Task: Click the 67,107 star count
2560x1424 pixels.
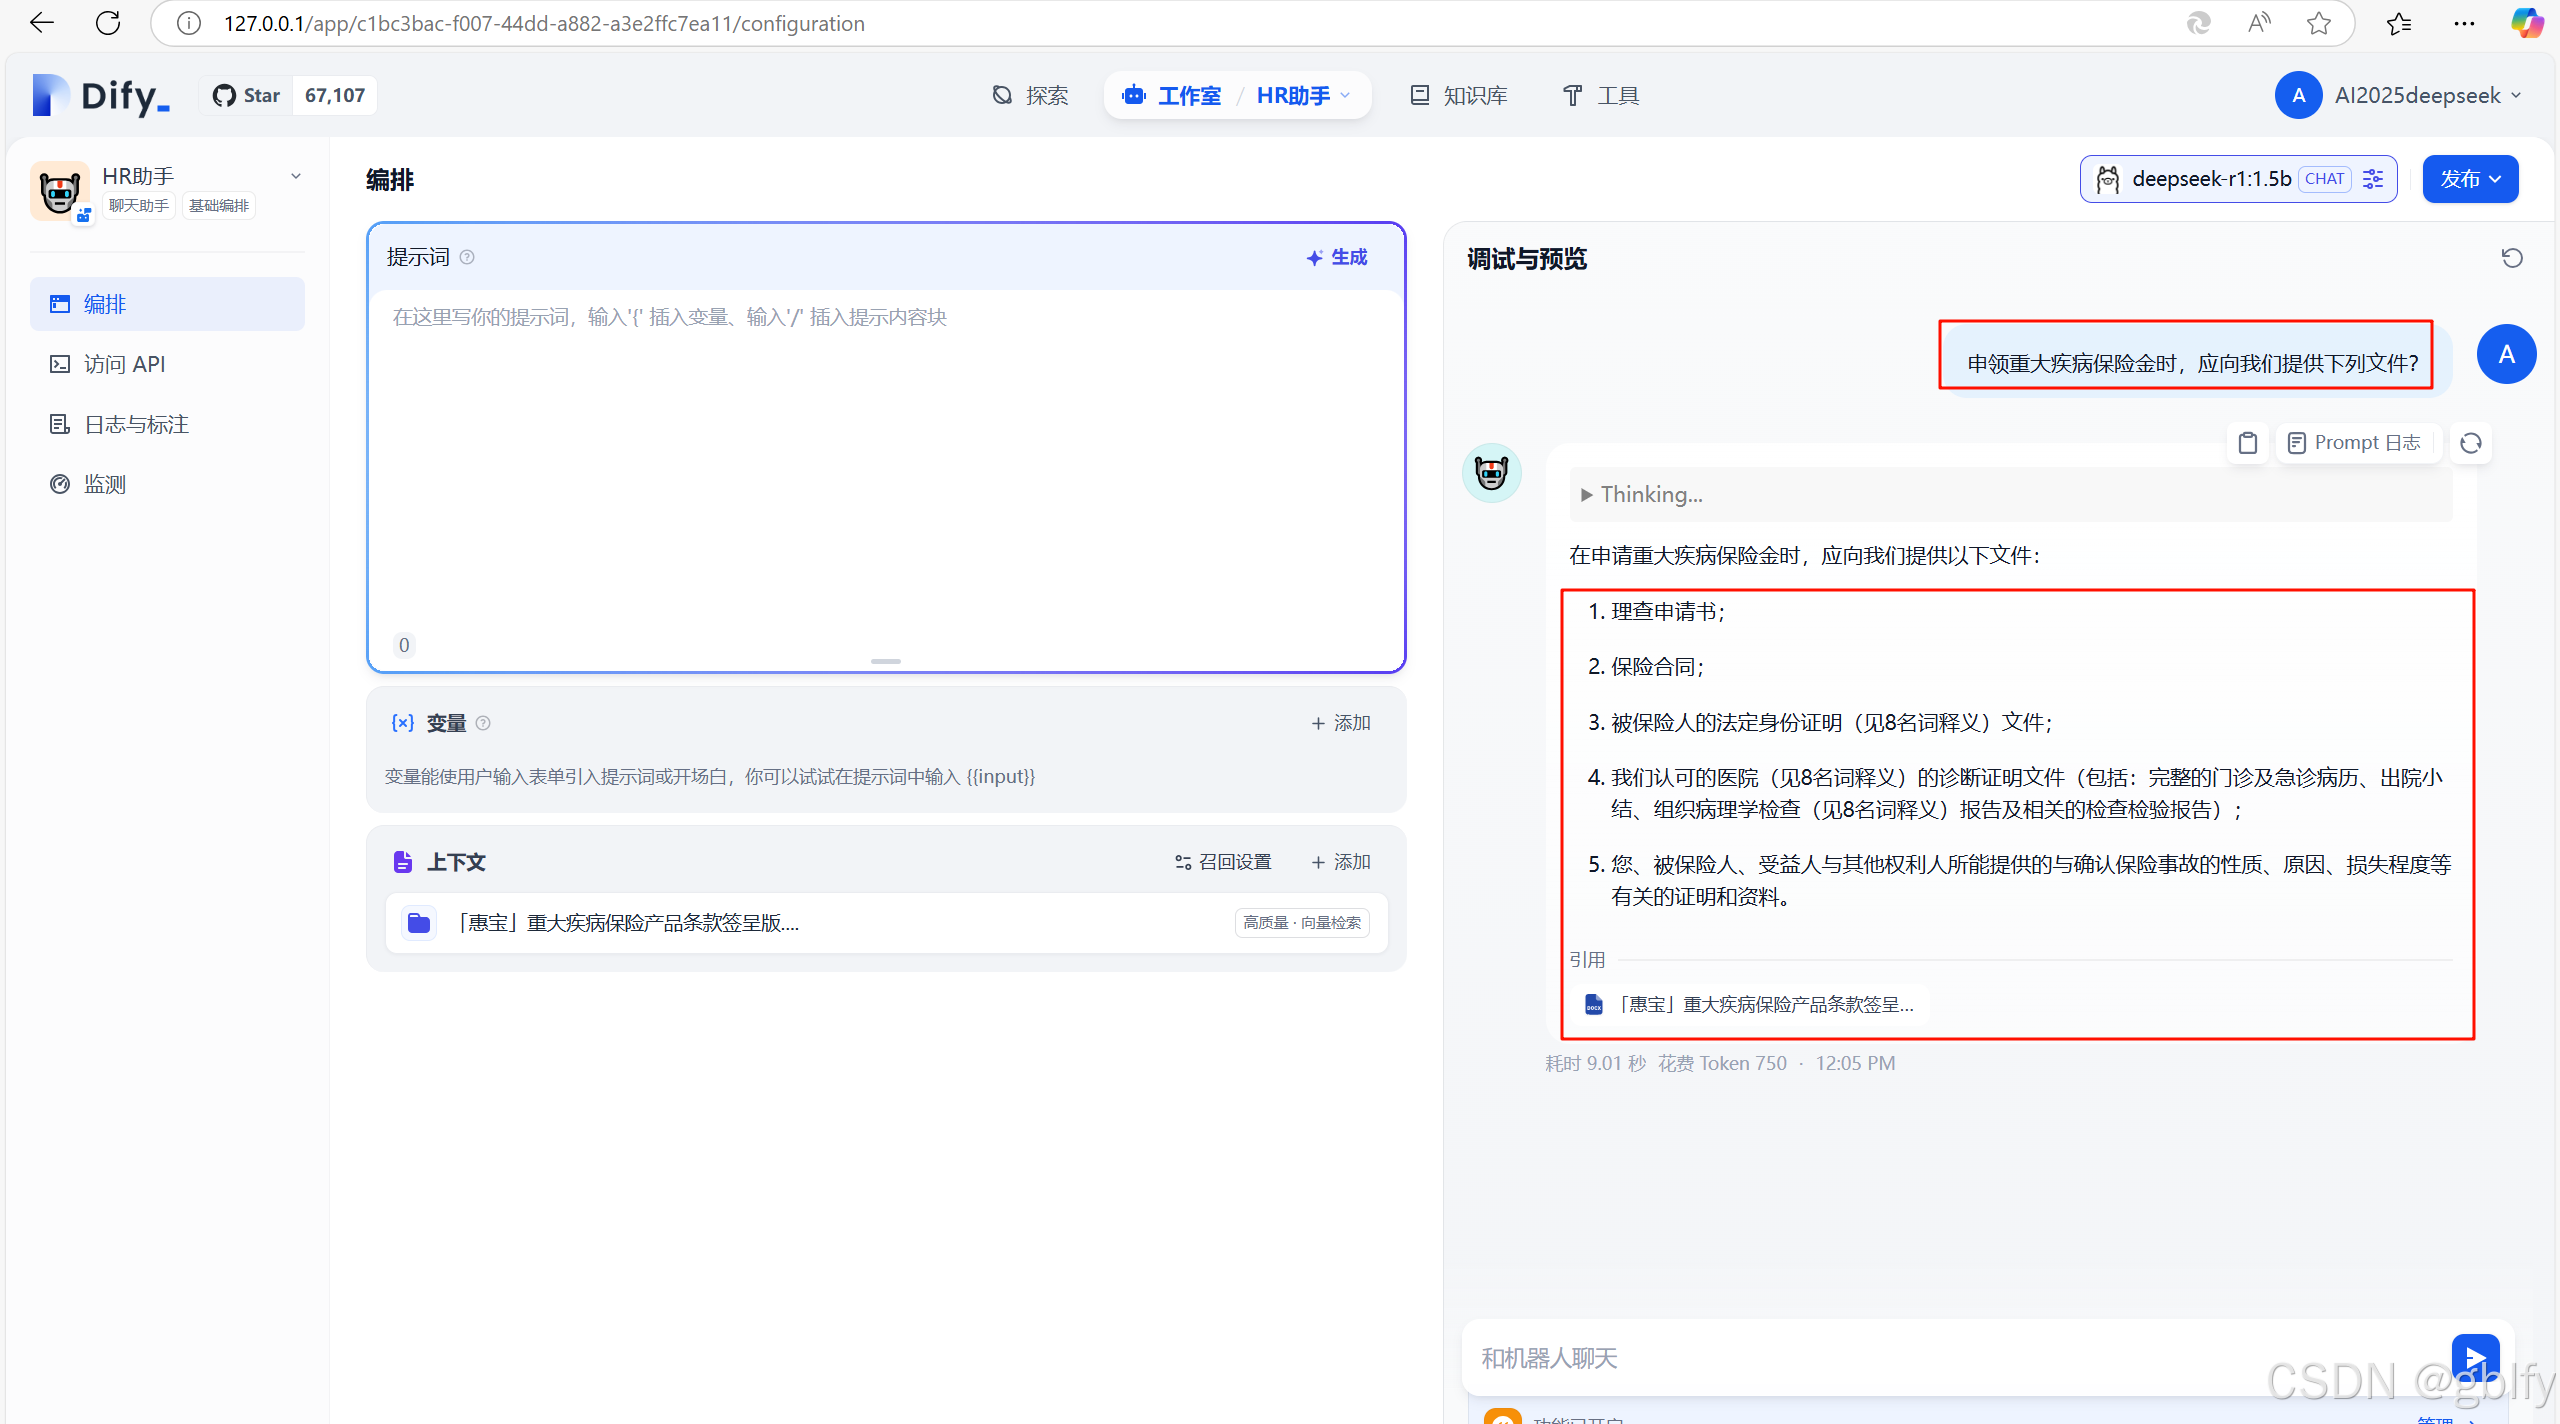Action: pyautogui.click(x=335, y=95)
